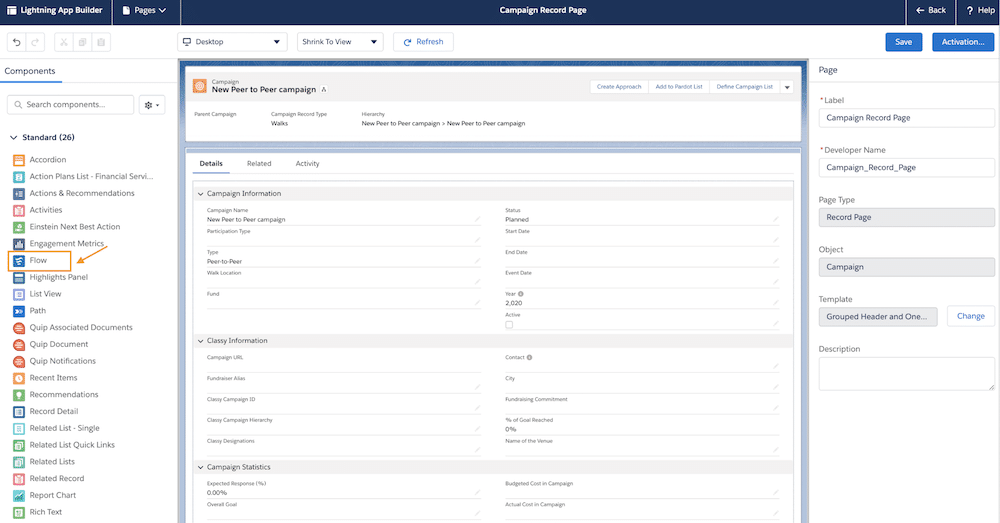Open the Help link

(980, 10)
